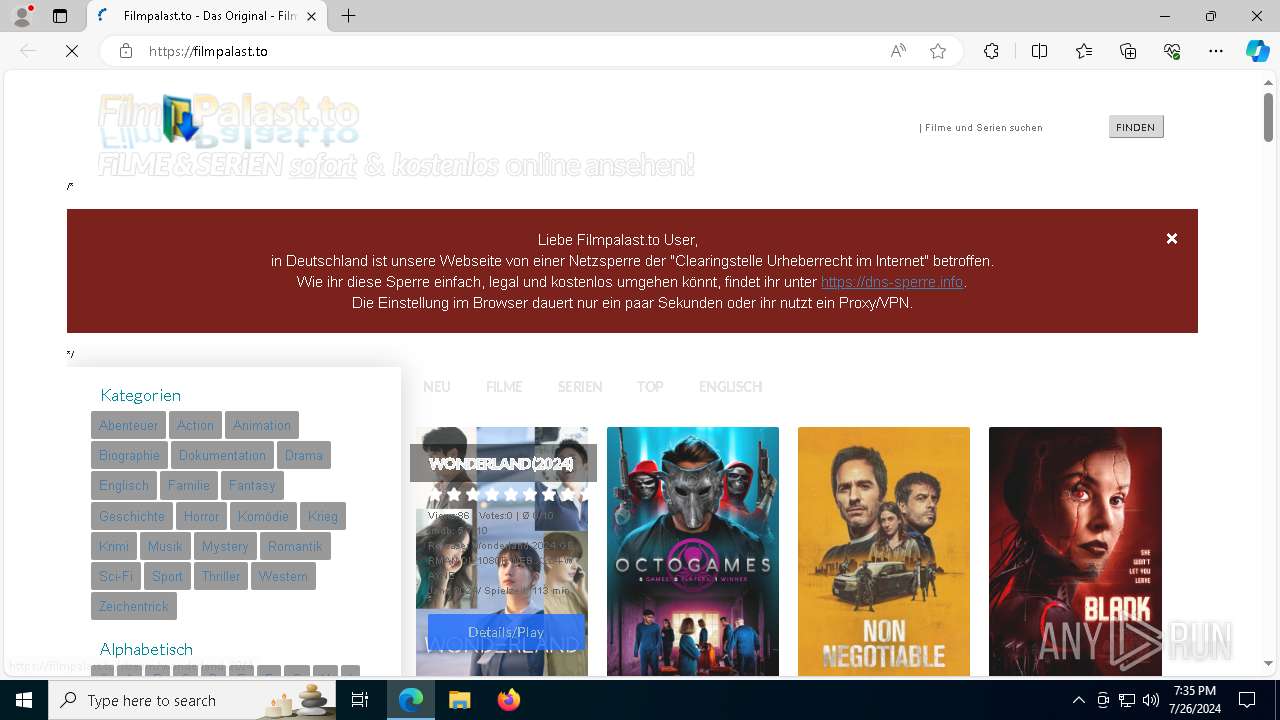Screen dimensions: 1280x720
Task: Select the Fantasy category
Action: [252, 485]
